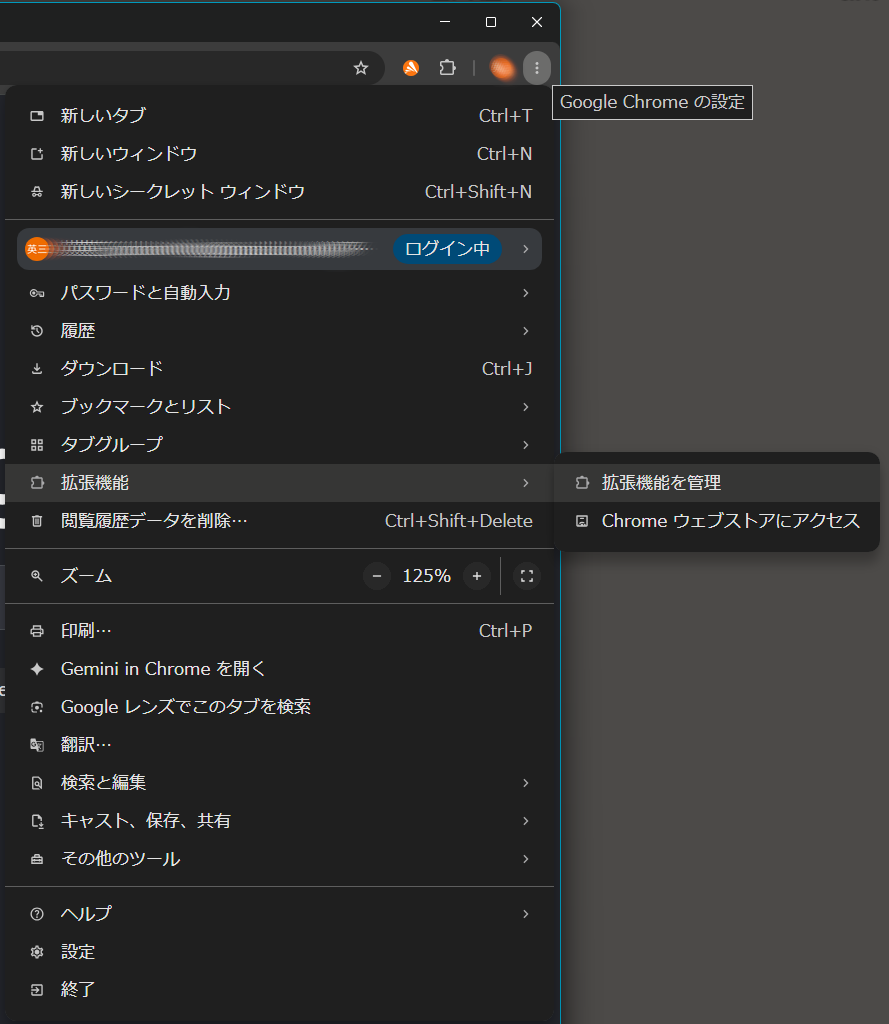Image resolution: width=889 pixels, height=1024 pixels.
Task: Click the magnifier icon beside ズーム
Action: 37,576
